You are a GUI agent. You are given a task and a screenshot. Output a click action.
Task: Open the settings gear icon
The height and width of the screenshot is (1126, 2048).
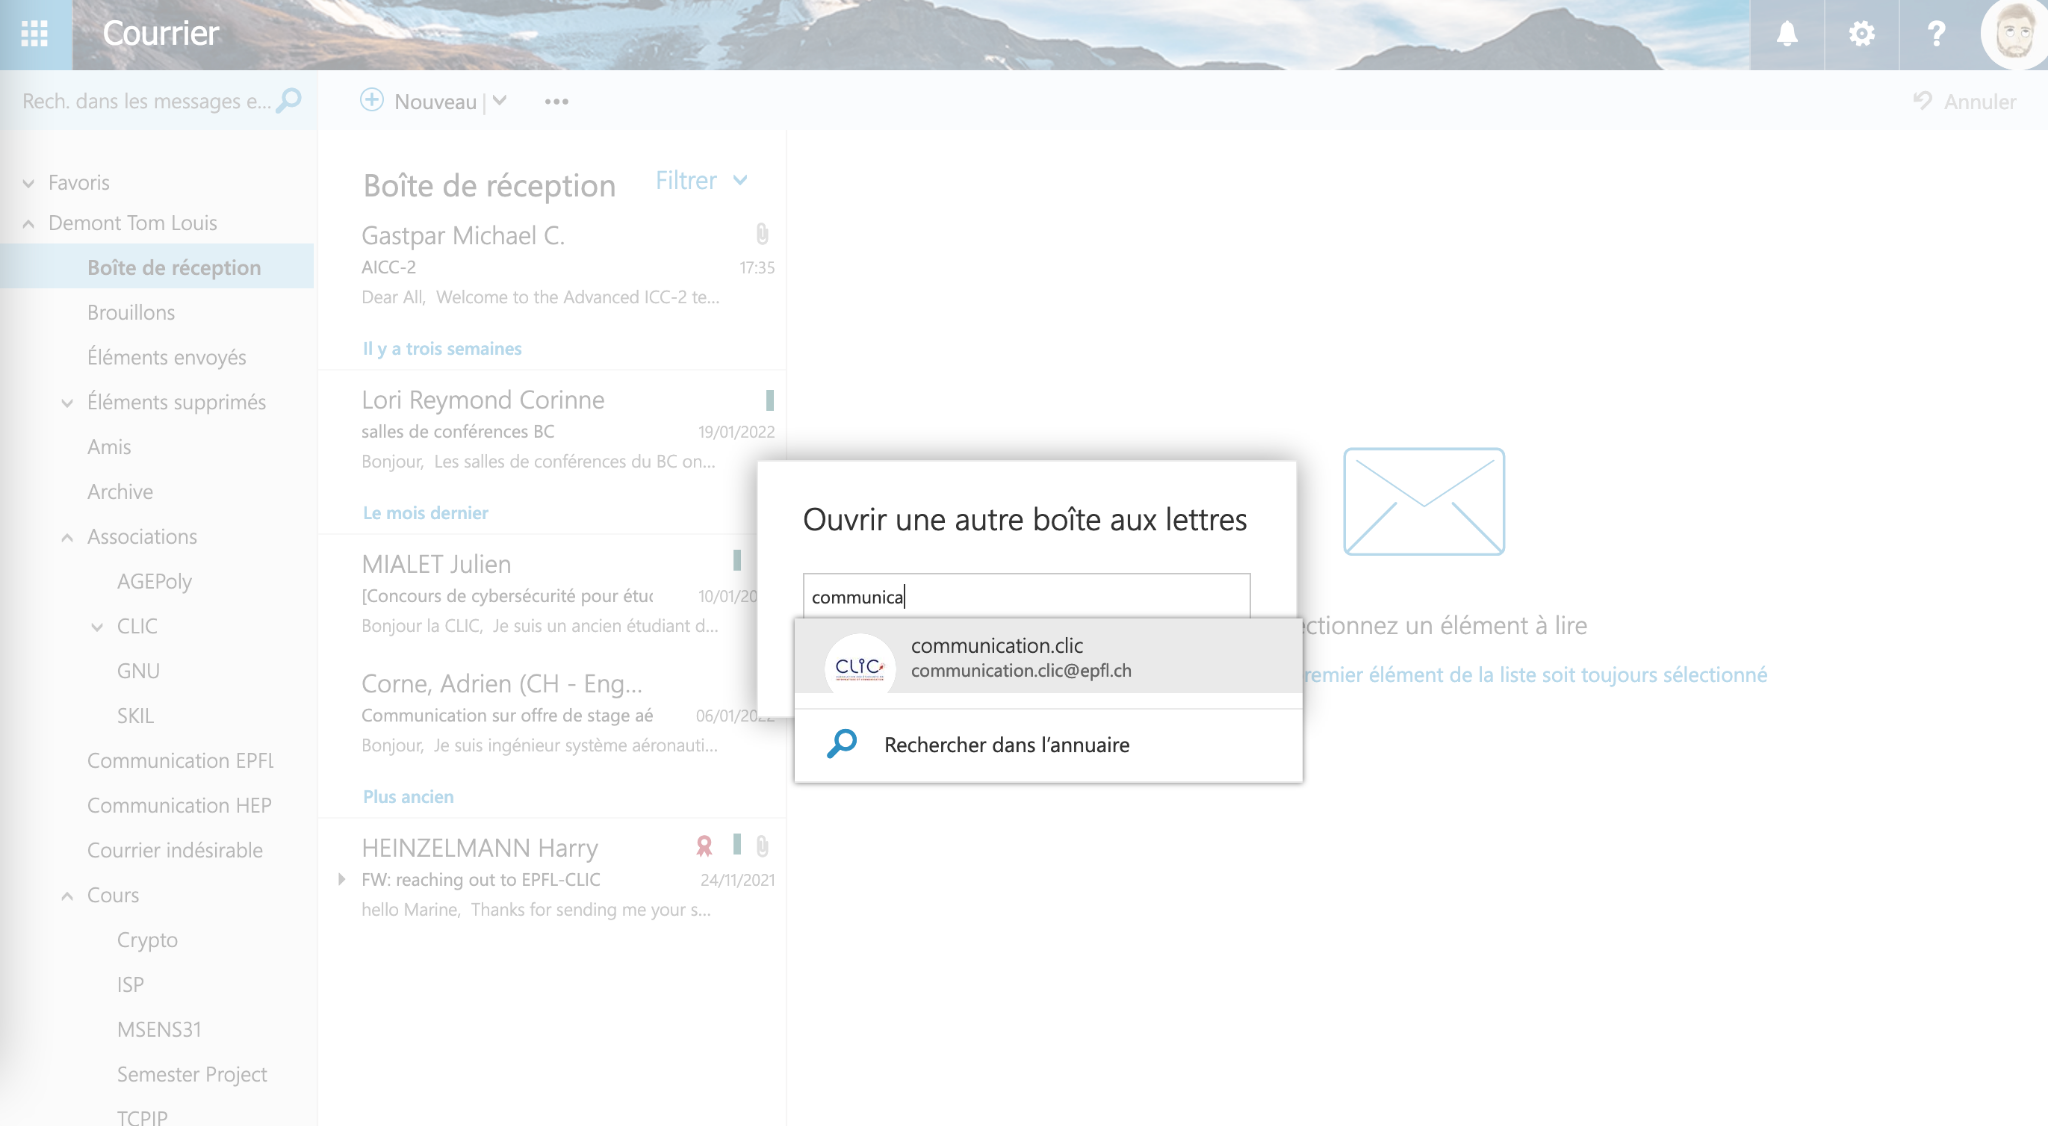(1861, 34)
